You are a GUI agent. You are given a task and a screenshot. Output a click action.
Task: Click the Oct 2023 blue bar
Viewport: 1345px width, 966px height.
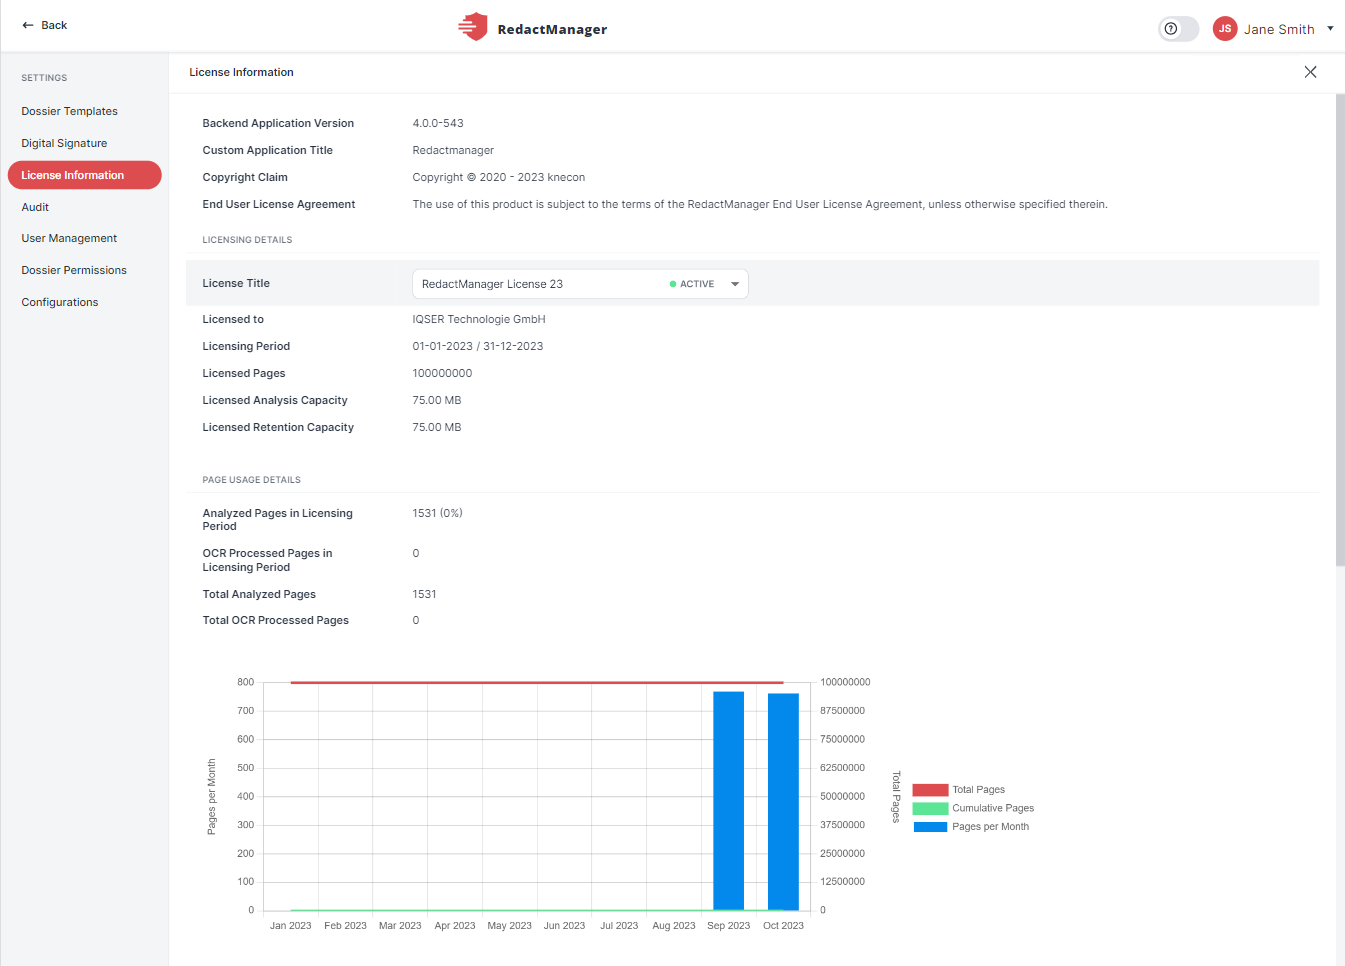[783, 801]
